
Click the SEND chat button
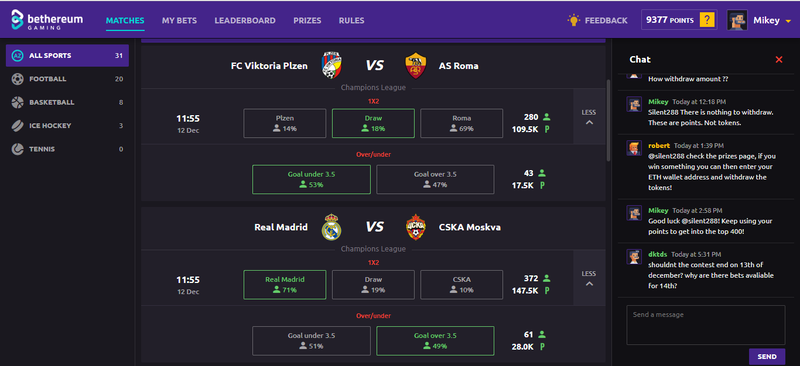coord(767,356)
